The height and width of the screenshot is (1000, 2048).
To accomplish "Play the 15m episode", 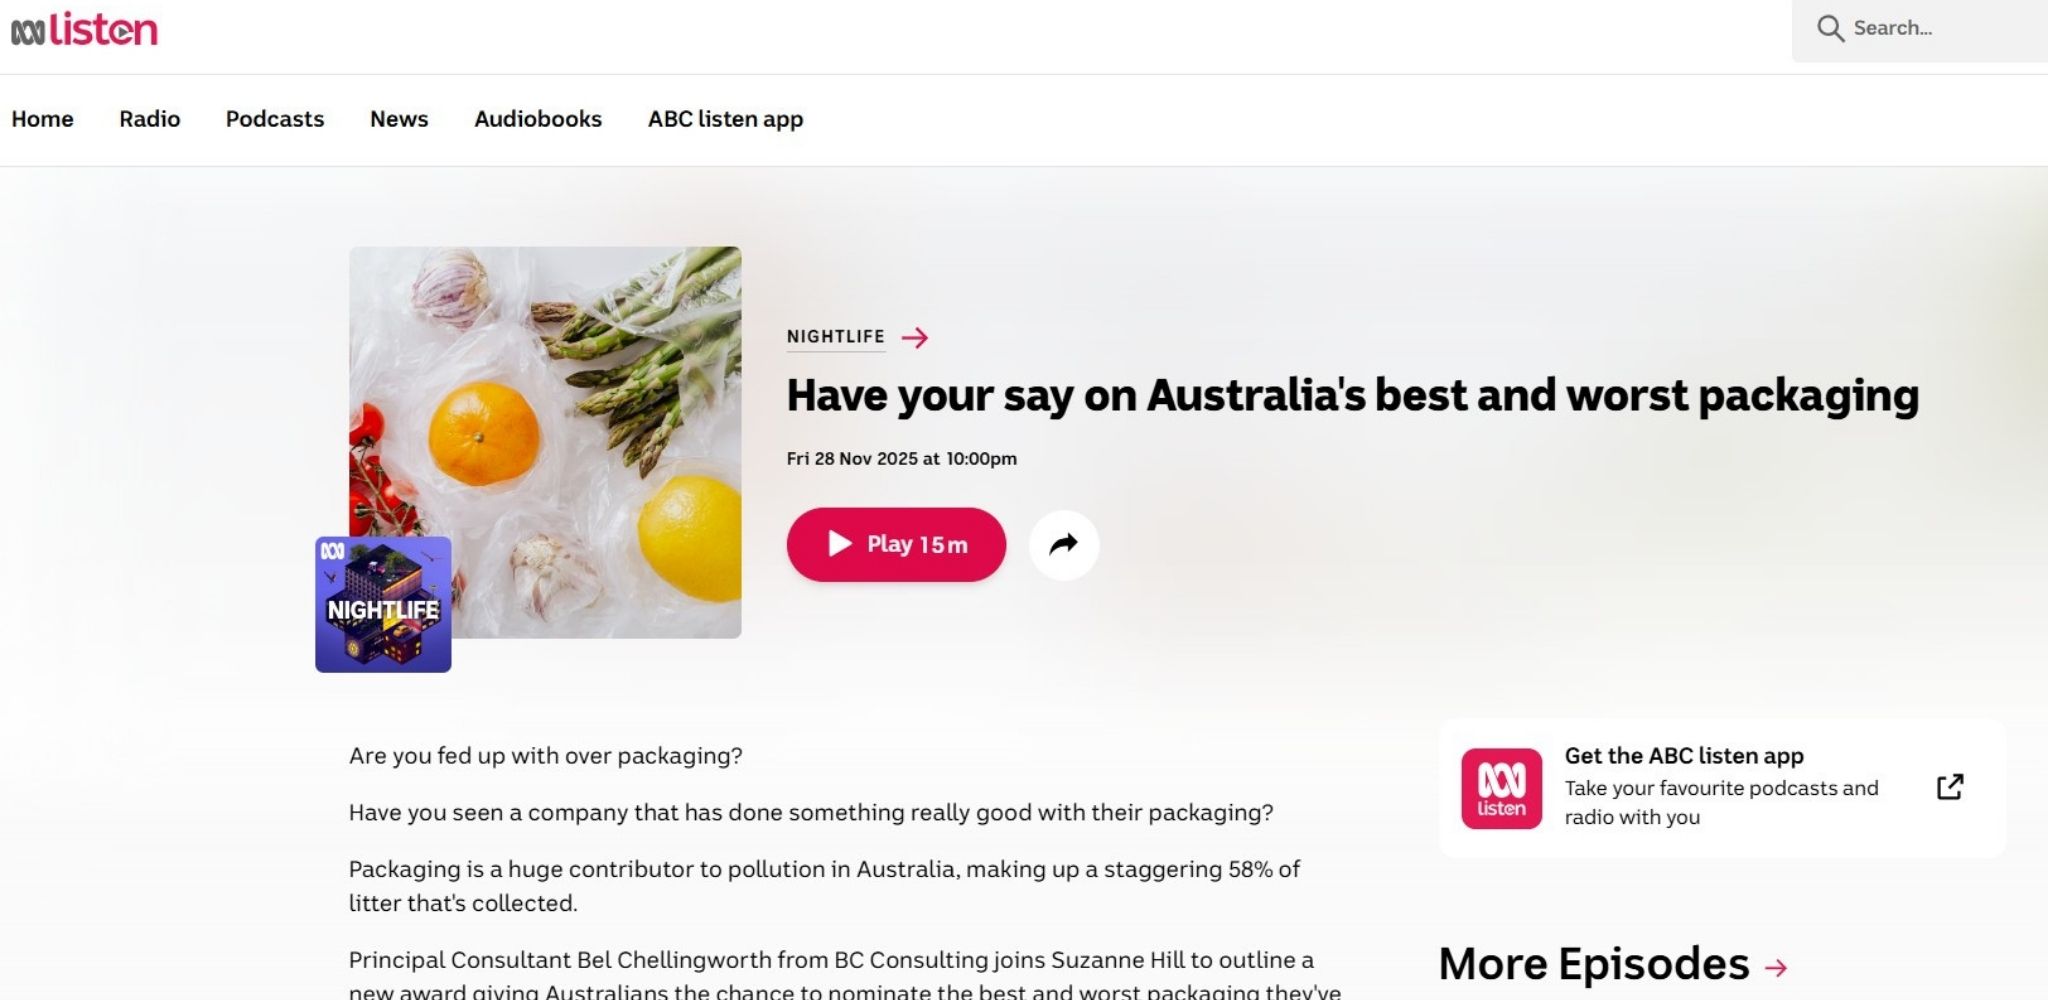I will (896, 545).
